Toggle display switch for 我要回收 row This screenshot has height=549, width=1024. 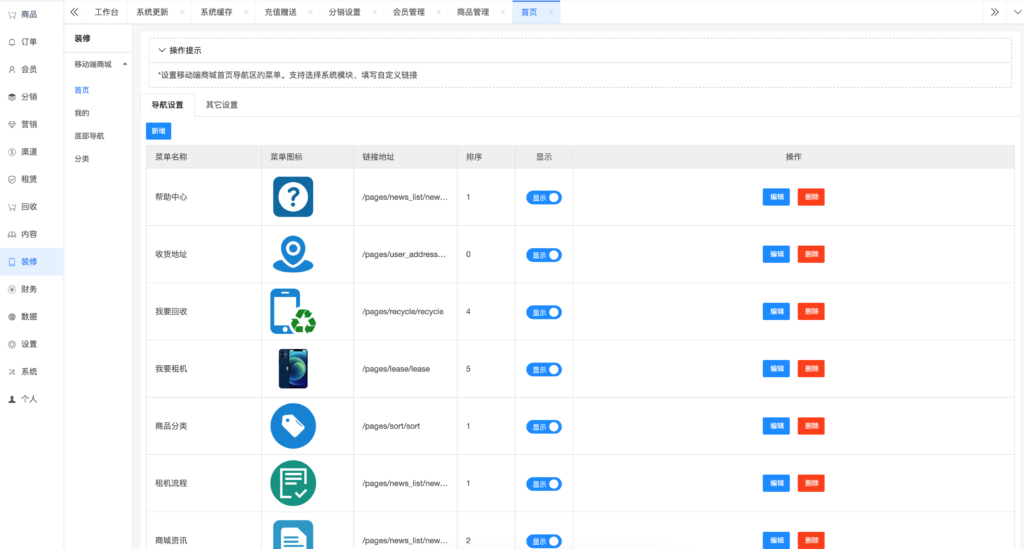[x=543, y=313]
